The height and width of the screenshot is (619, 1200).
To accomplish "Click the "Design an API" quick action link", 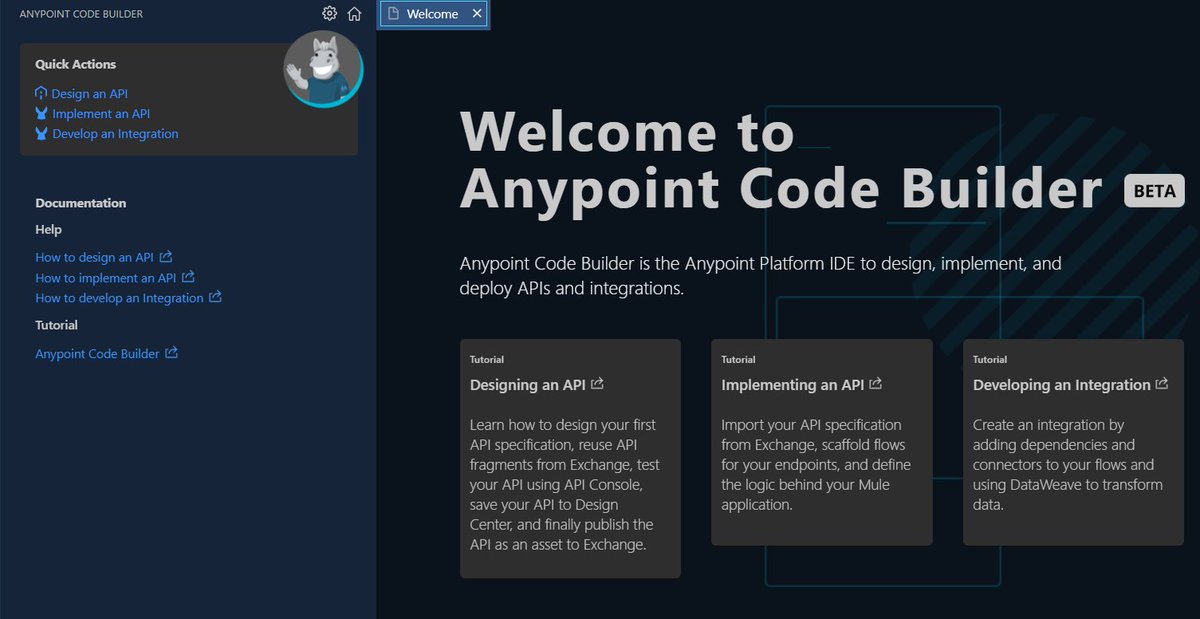I will [x=89, y=93].
